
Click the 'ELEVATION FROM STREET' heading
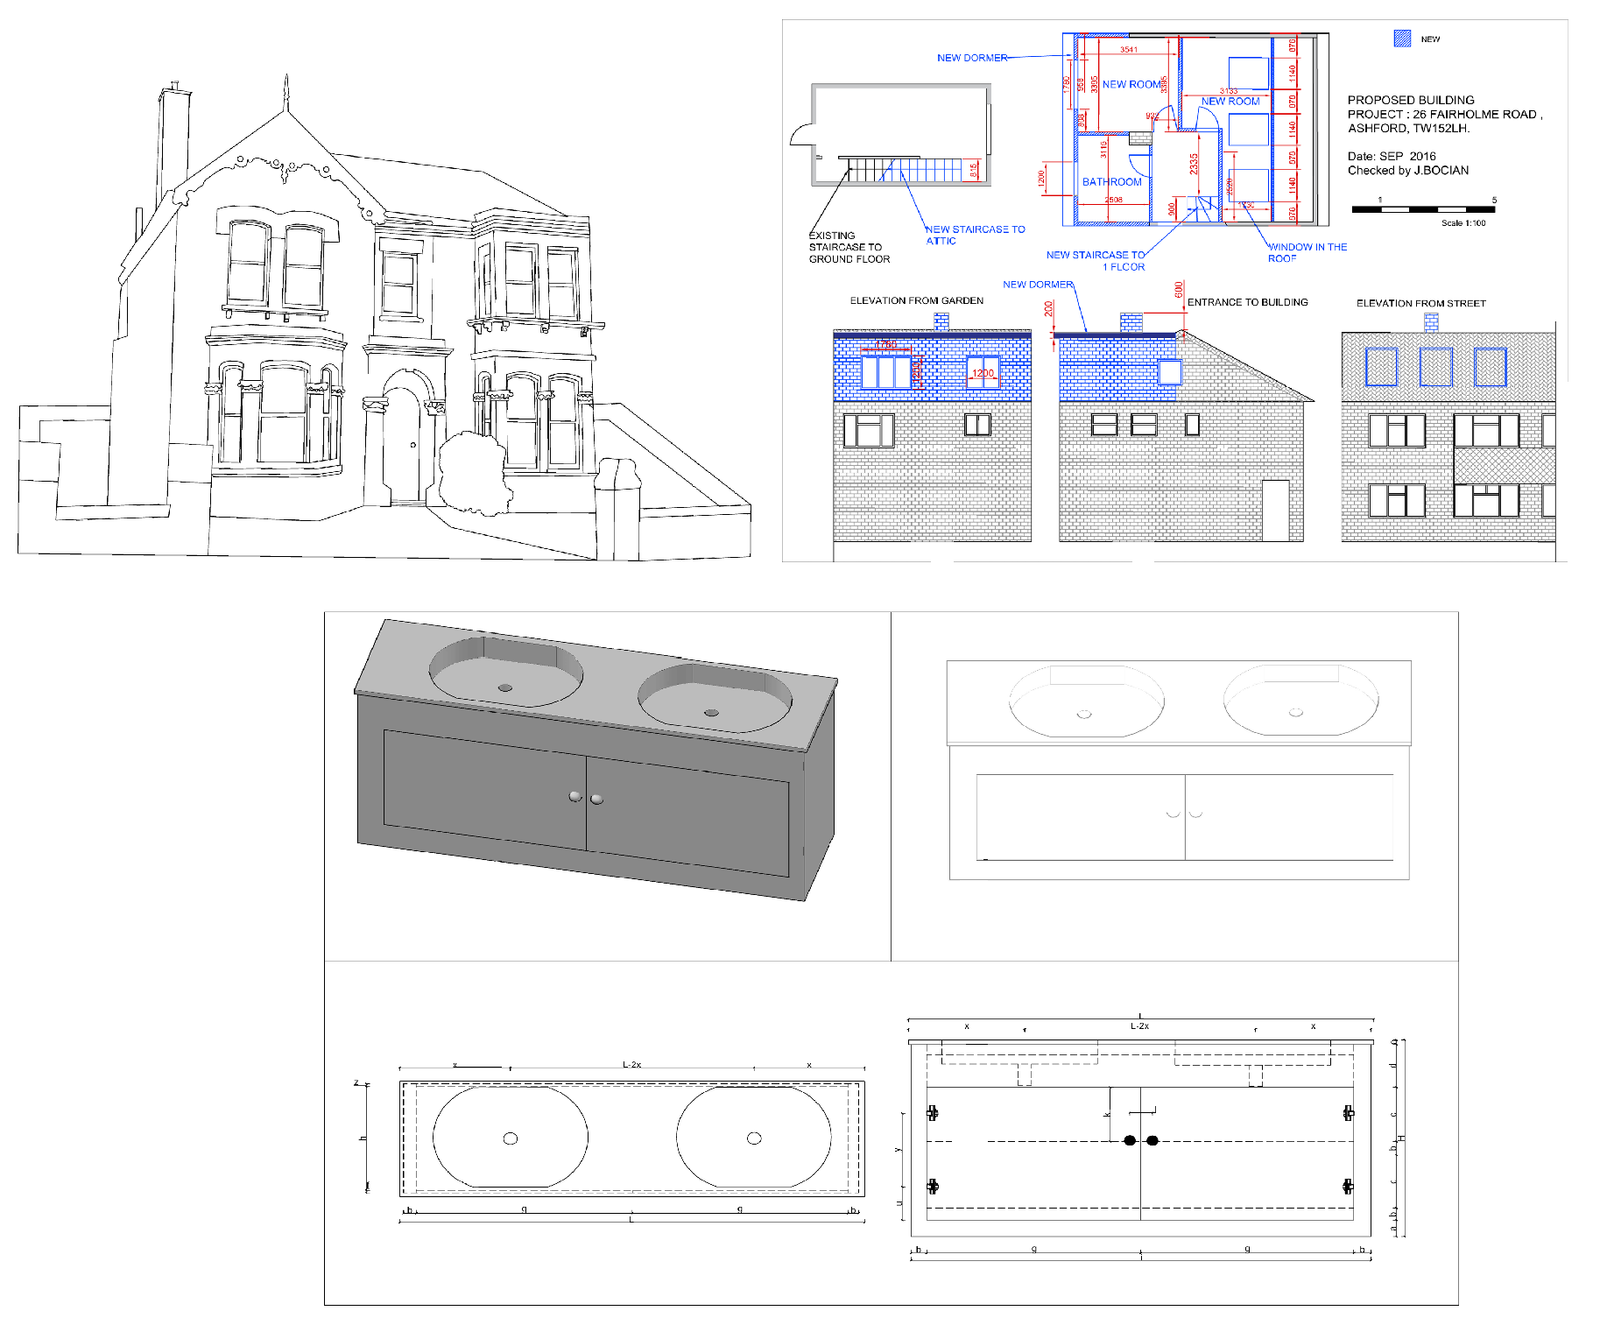pos(1420,303)
